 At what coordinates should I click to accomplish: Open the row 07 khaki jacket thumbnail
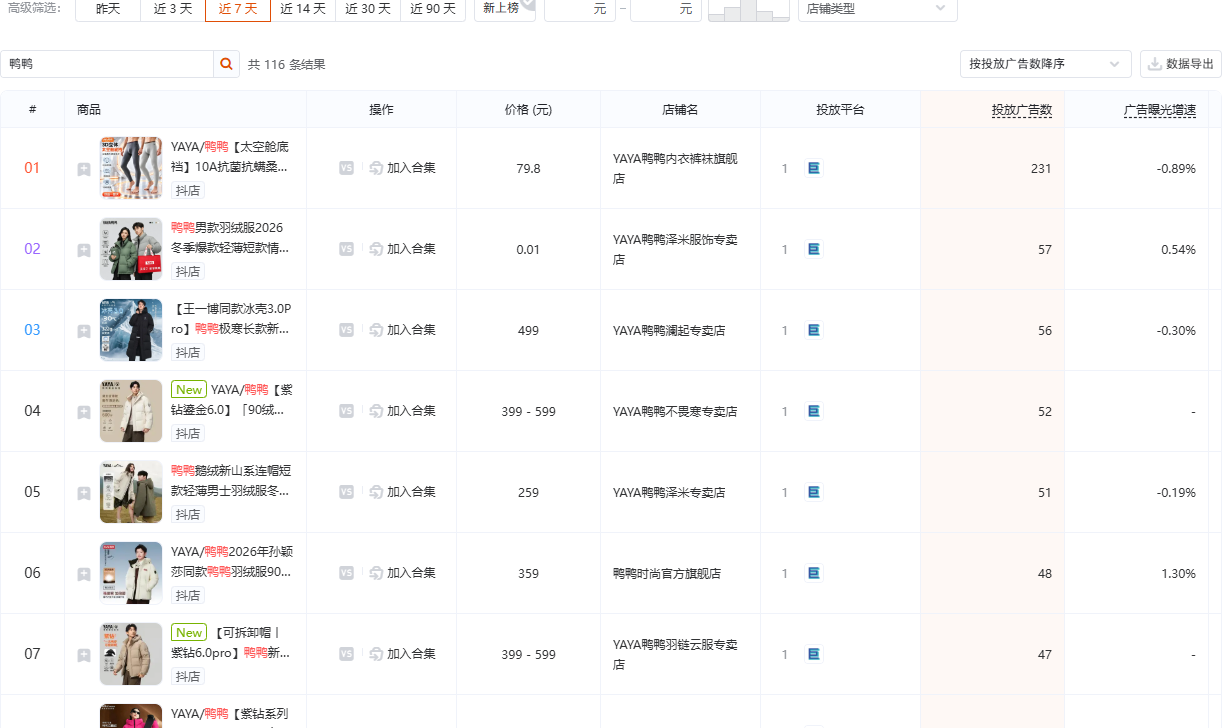pos(131,654)
